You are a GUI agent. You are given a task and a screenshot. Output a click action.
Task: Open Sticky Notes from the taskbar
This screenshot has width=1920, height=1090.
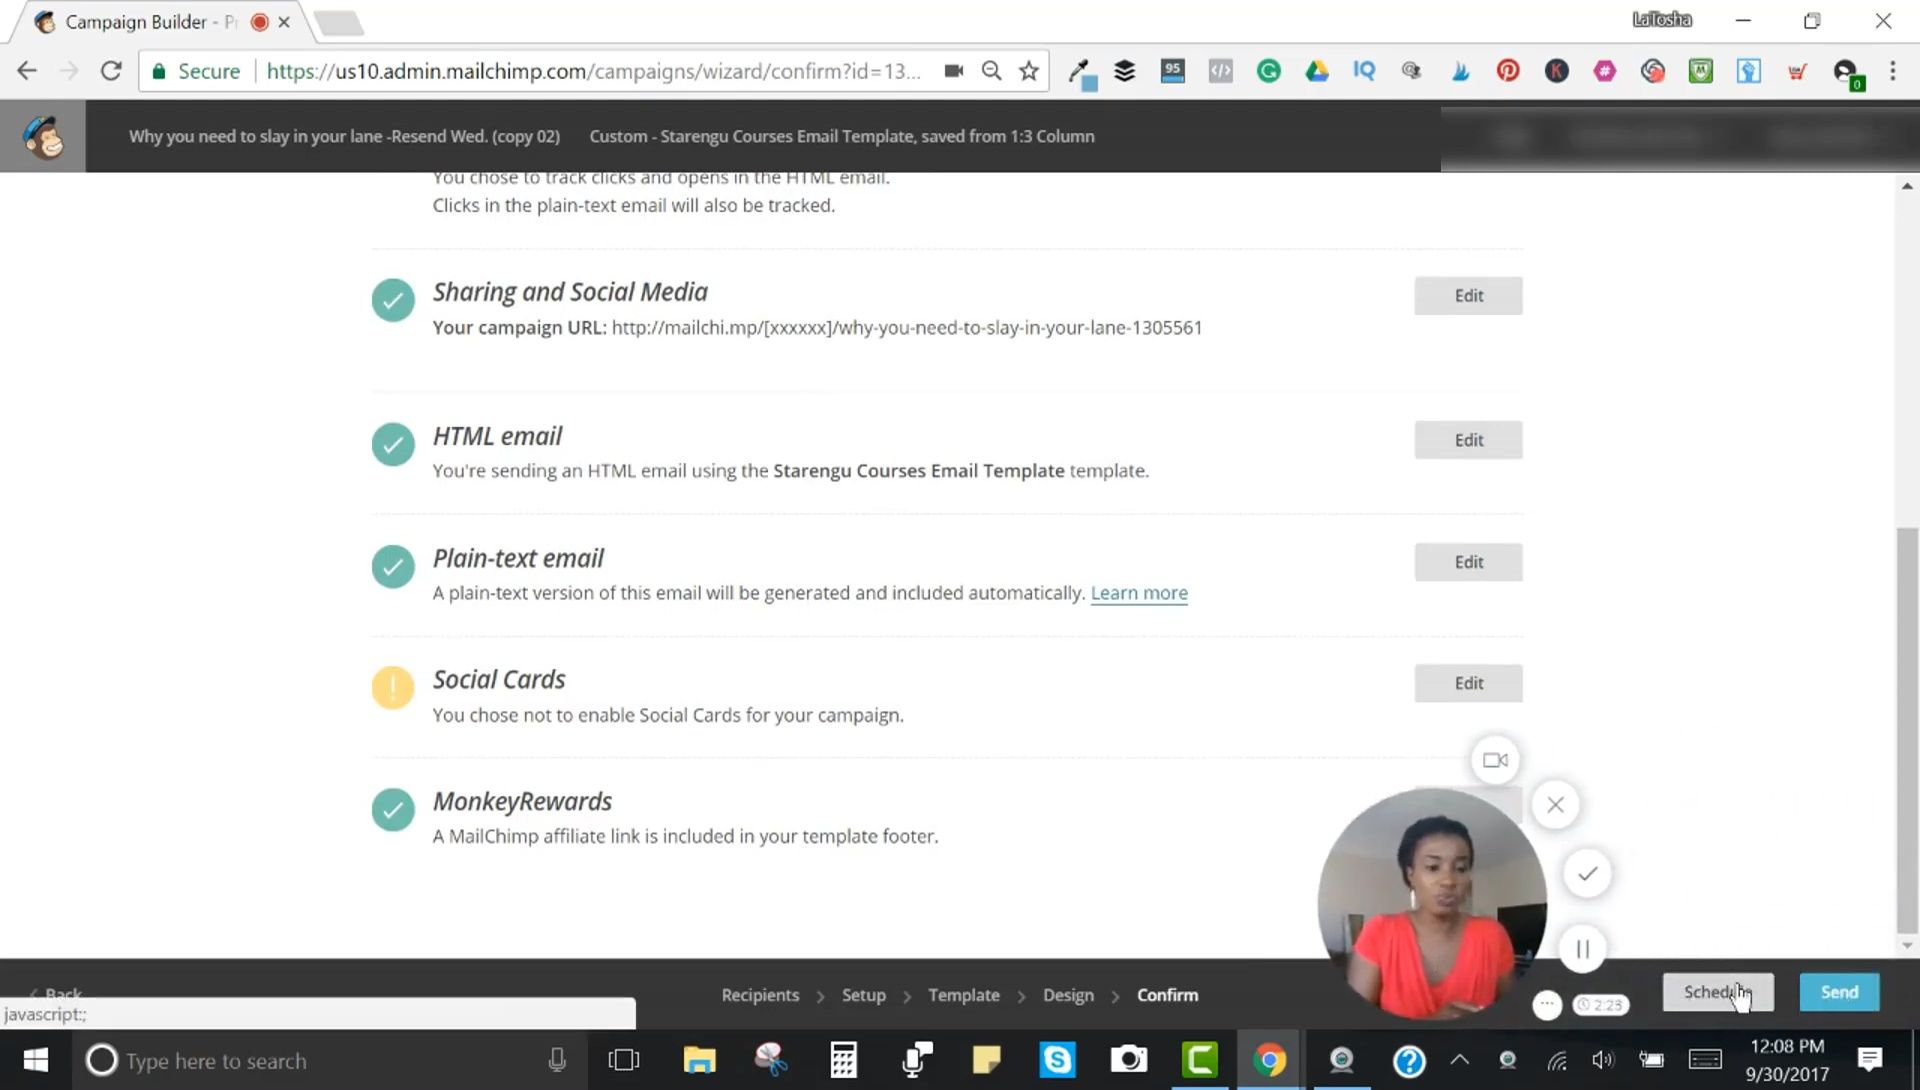click(x=986, y=1060)
